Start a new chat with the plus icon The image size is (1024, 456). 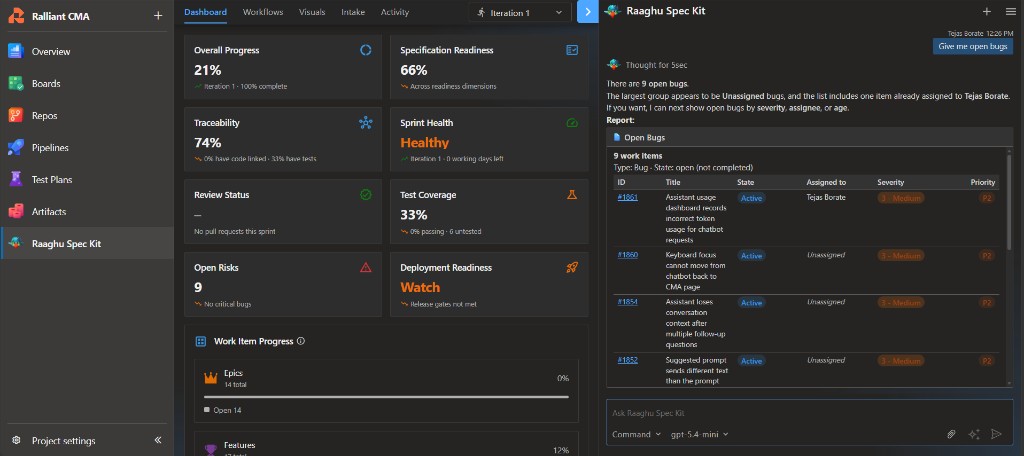[986, 11]
